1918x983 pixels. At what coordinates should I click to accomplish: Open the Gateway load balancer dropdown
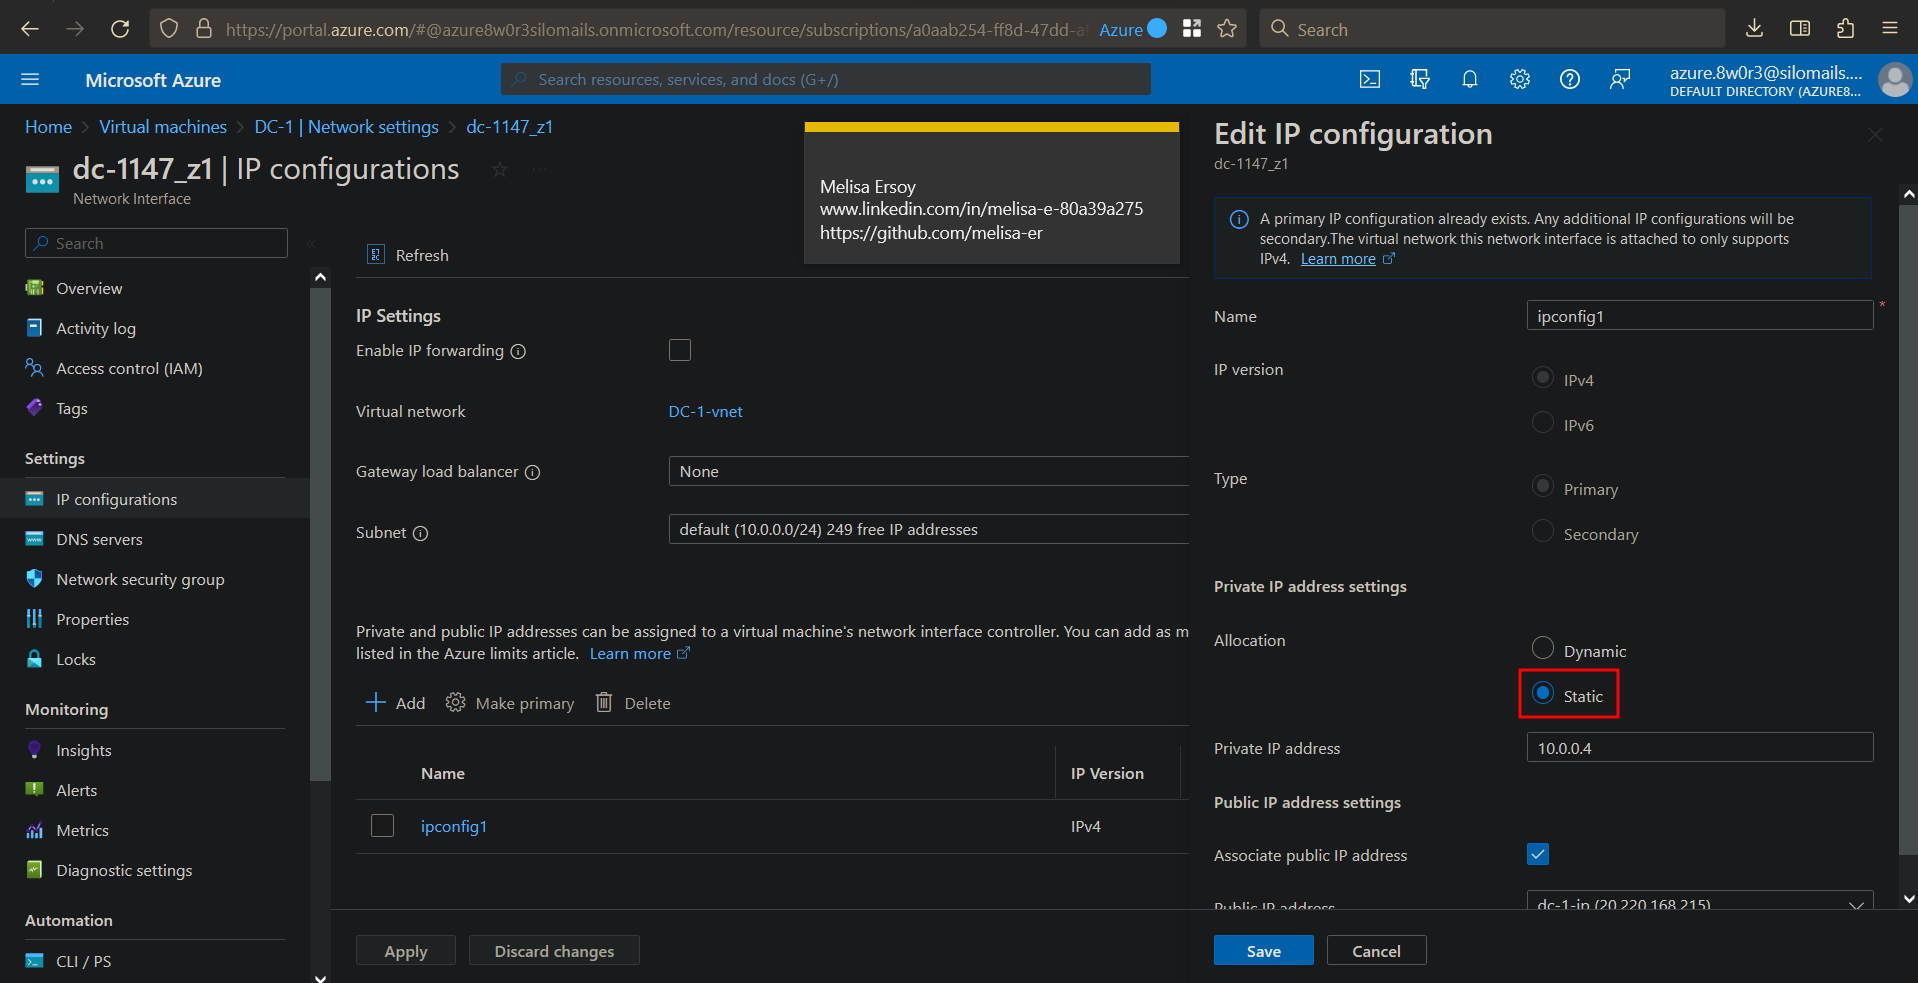(x=927, y=470)
